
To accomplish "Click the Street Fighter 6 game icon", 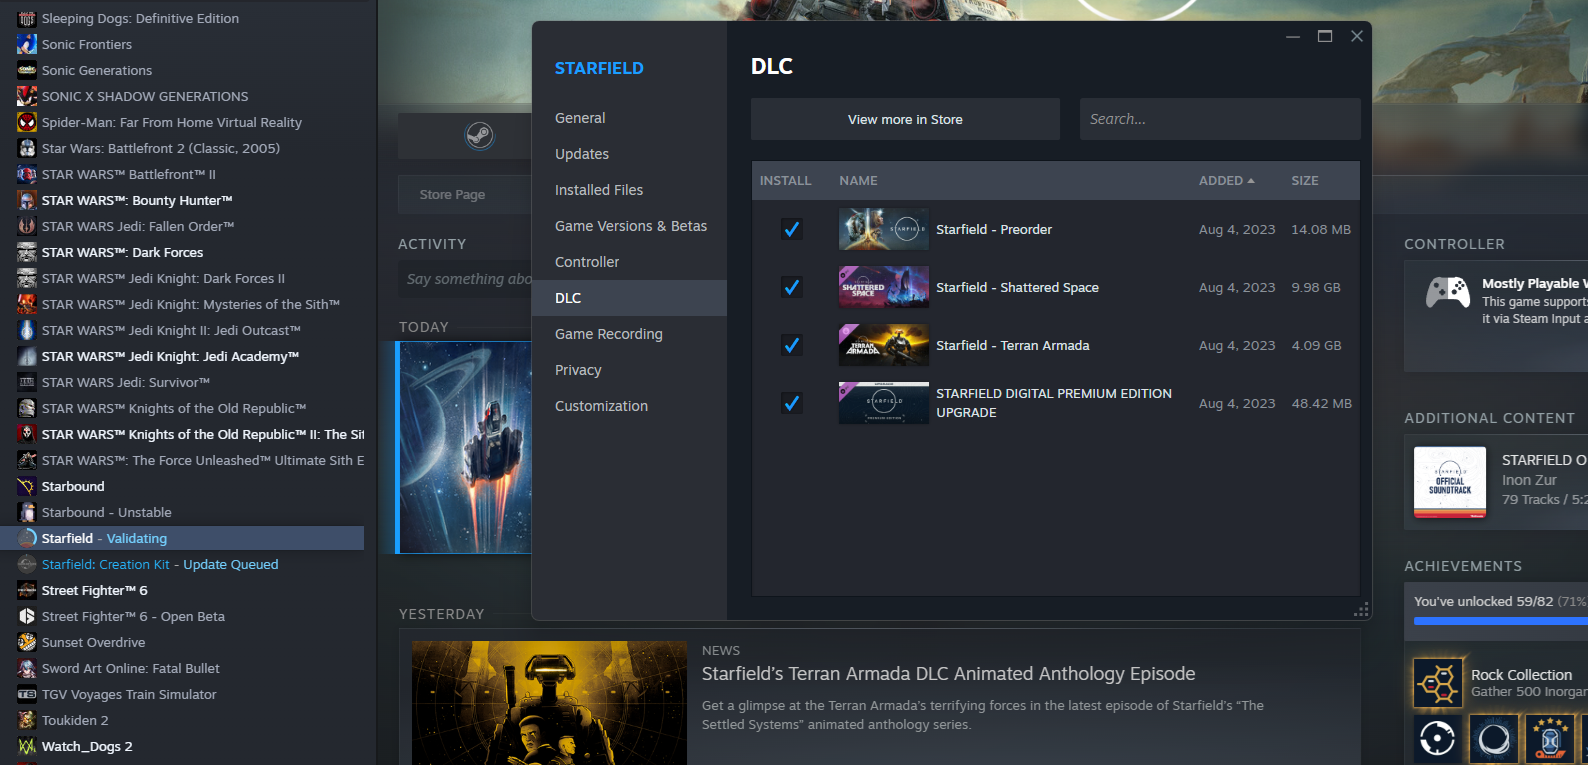I will click(x=27, y=590).
